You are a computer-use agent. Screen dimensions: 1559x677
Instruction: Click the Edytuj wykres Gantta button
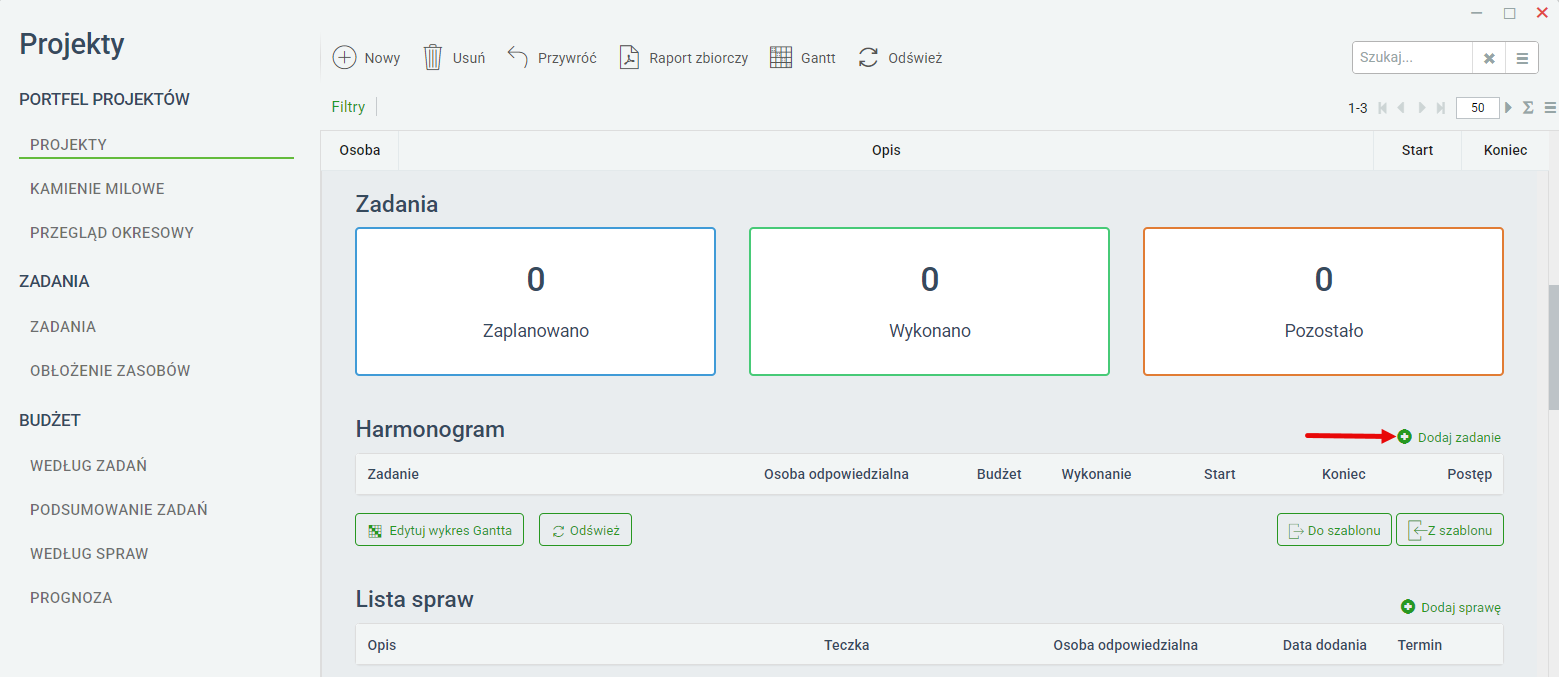pyautogui.click(x=439, y=530)
